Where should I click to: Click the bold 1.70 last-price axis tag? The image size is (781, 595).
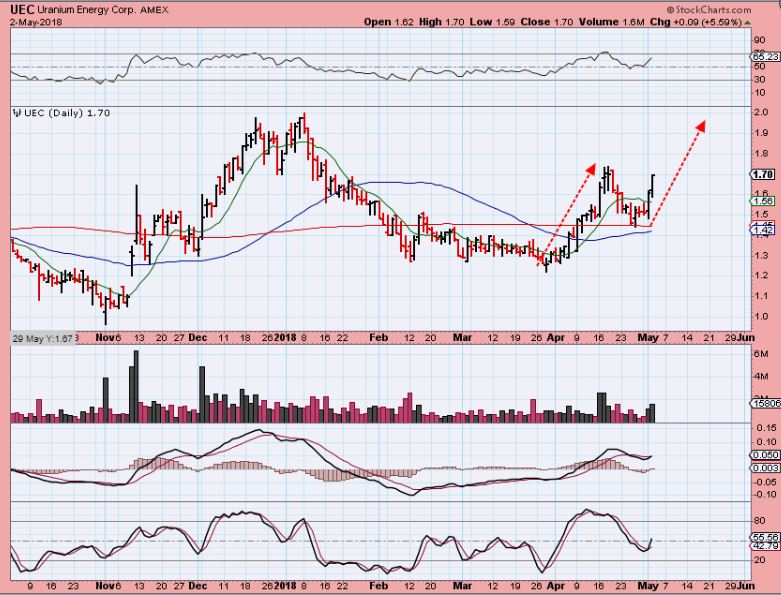tap(763, 174)
